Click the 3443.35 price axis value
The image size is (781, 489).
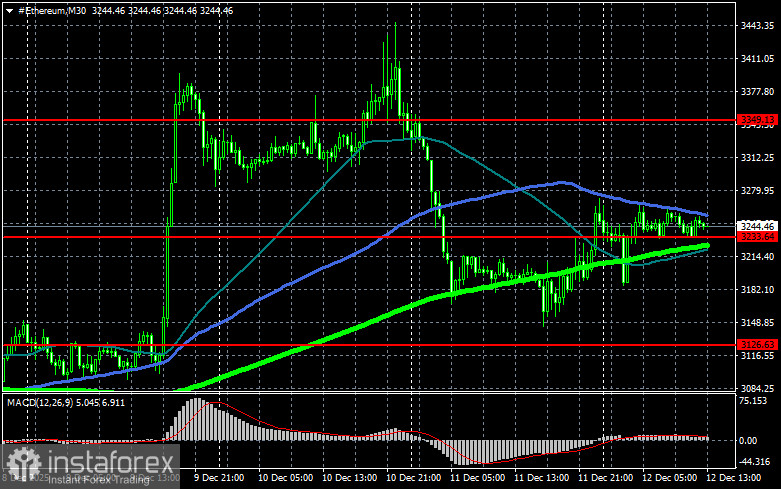tap(758, 25)
